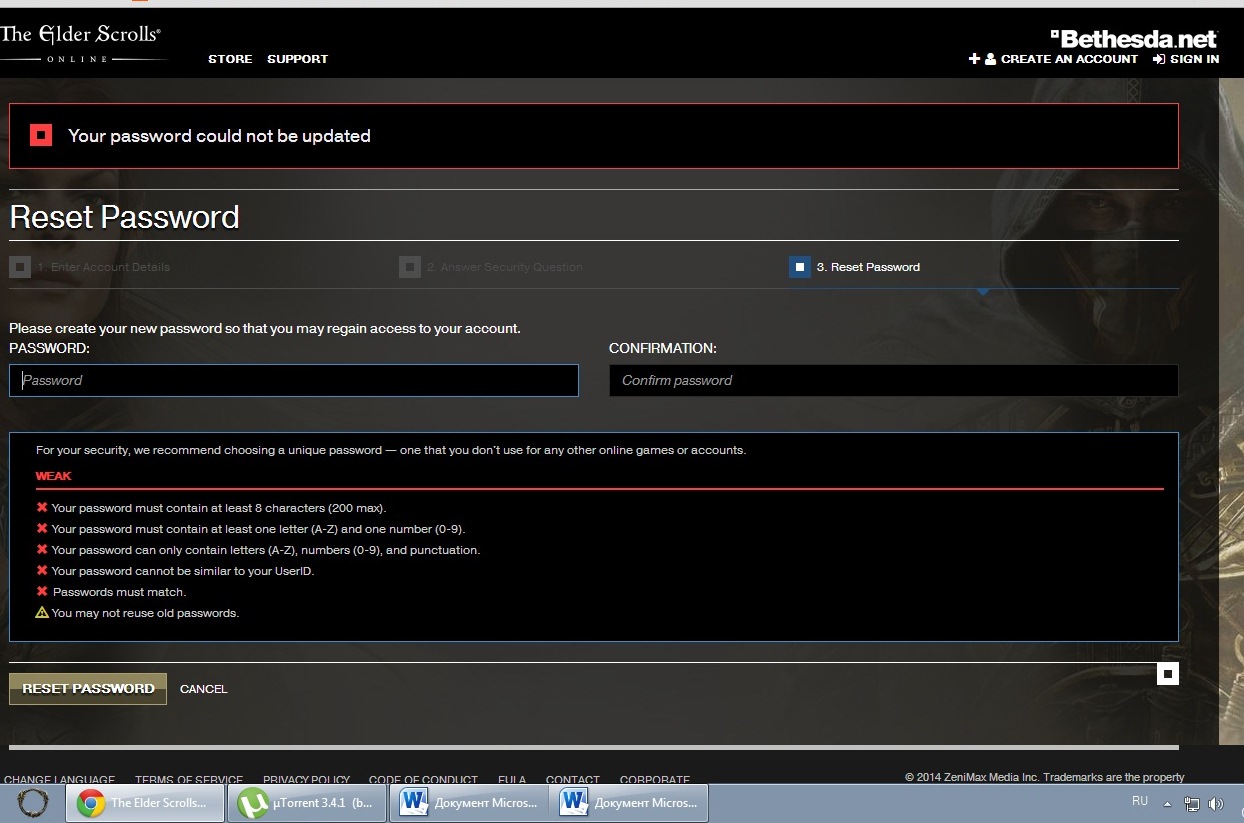1244x823 pixels.
Task: Switch to first Word document taskbar item
Action: [x=469, y=803]
